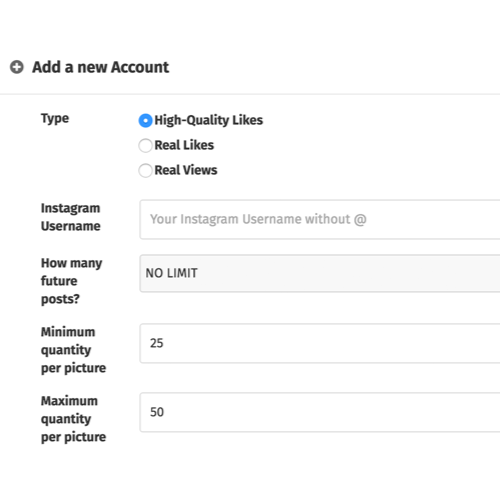500x500 pixels.
Task: Click the Minimum quantity per picture label
Action: [73, 350]
